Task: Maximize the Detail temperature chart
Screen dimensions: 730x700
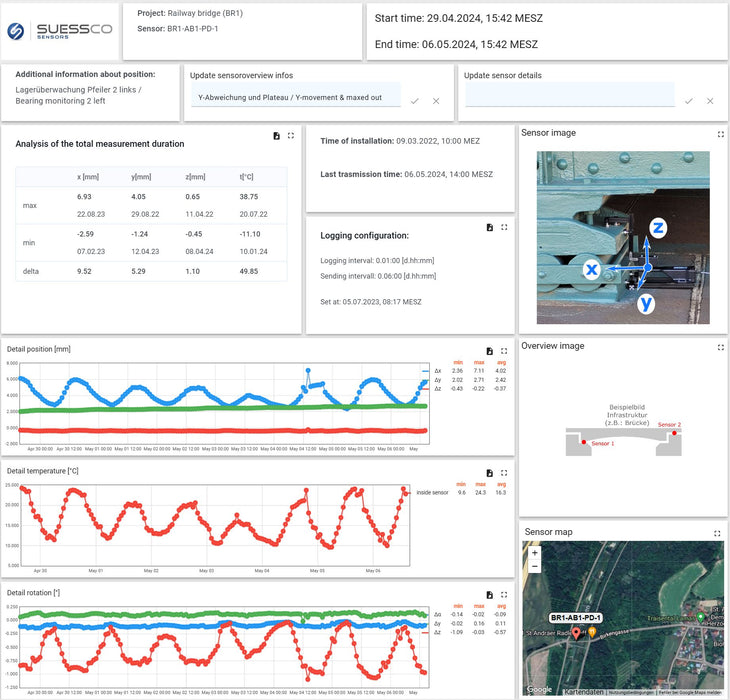Action: [x=504, y=473]
